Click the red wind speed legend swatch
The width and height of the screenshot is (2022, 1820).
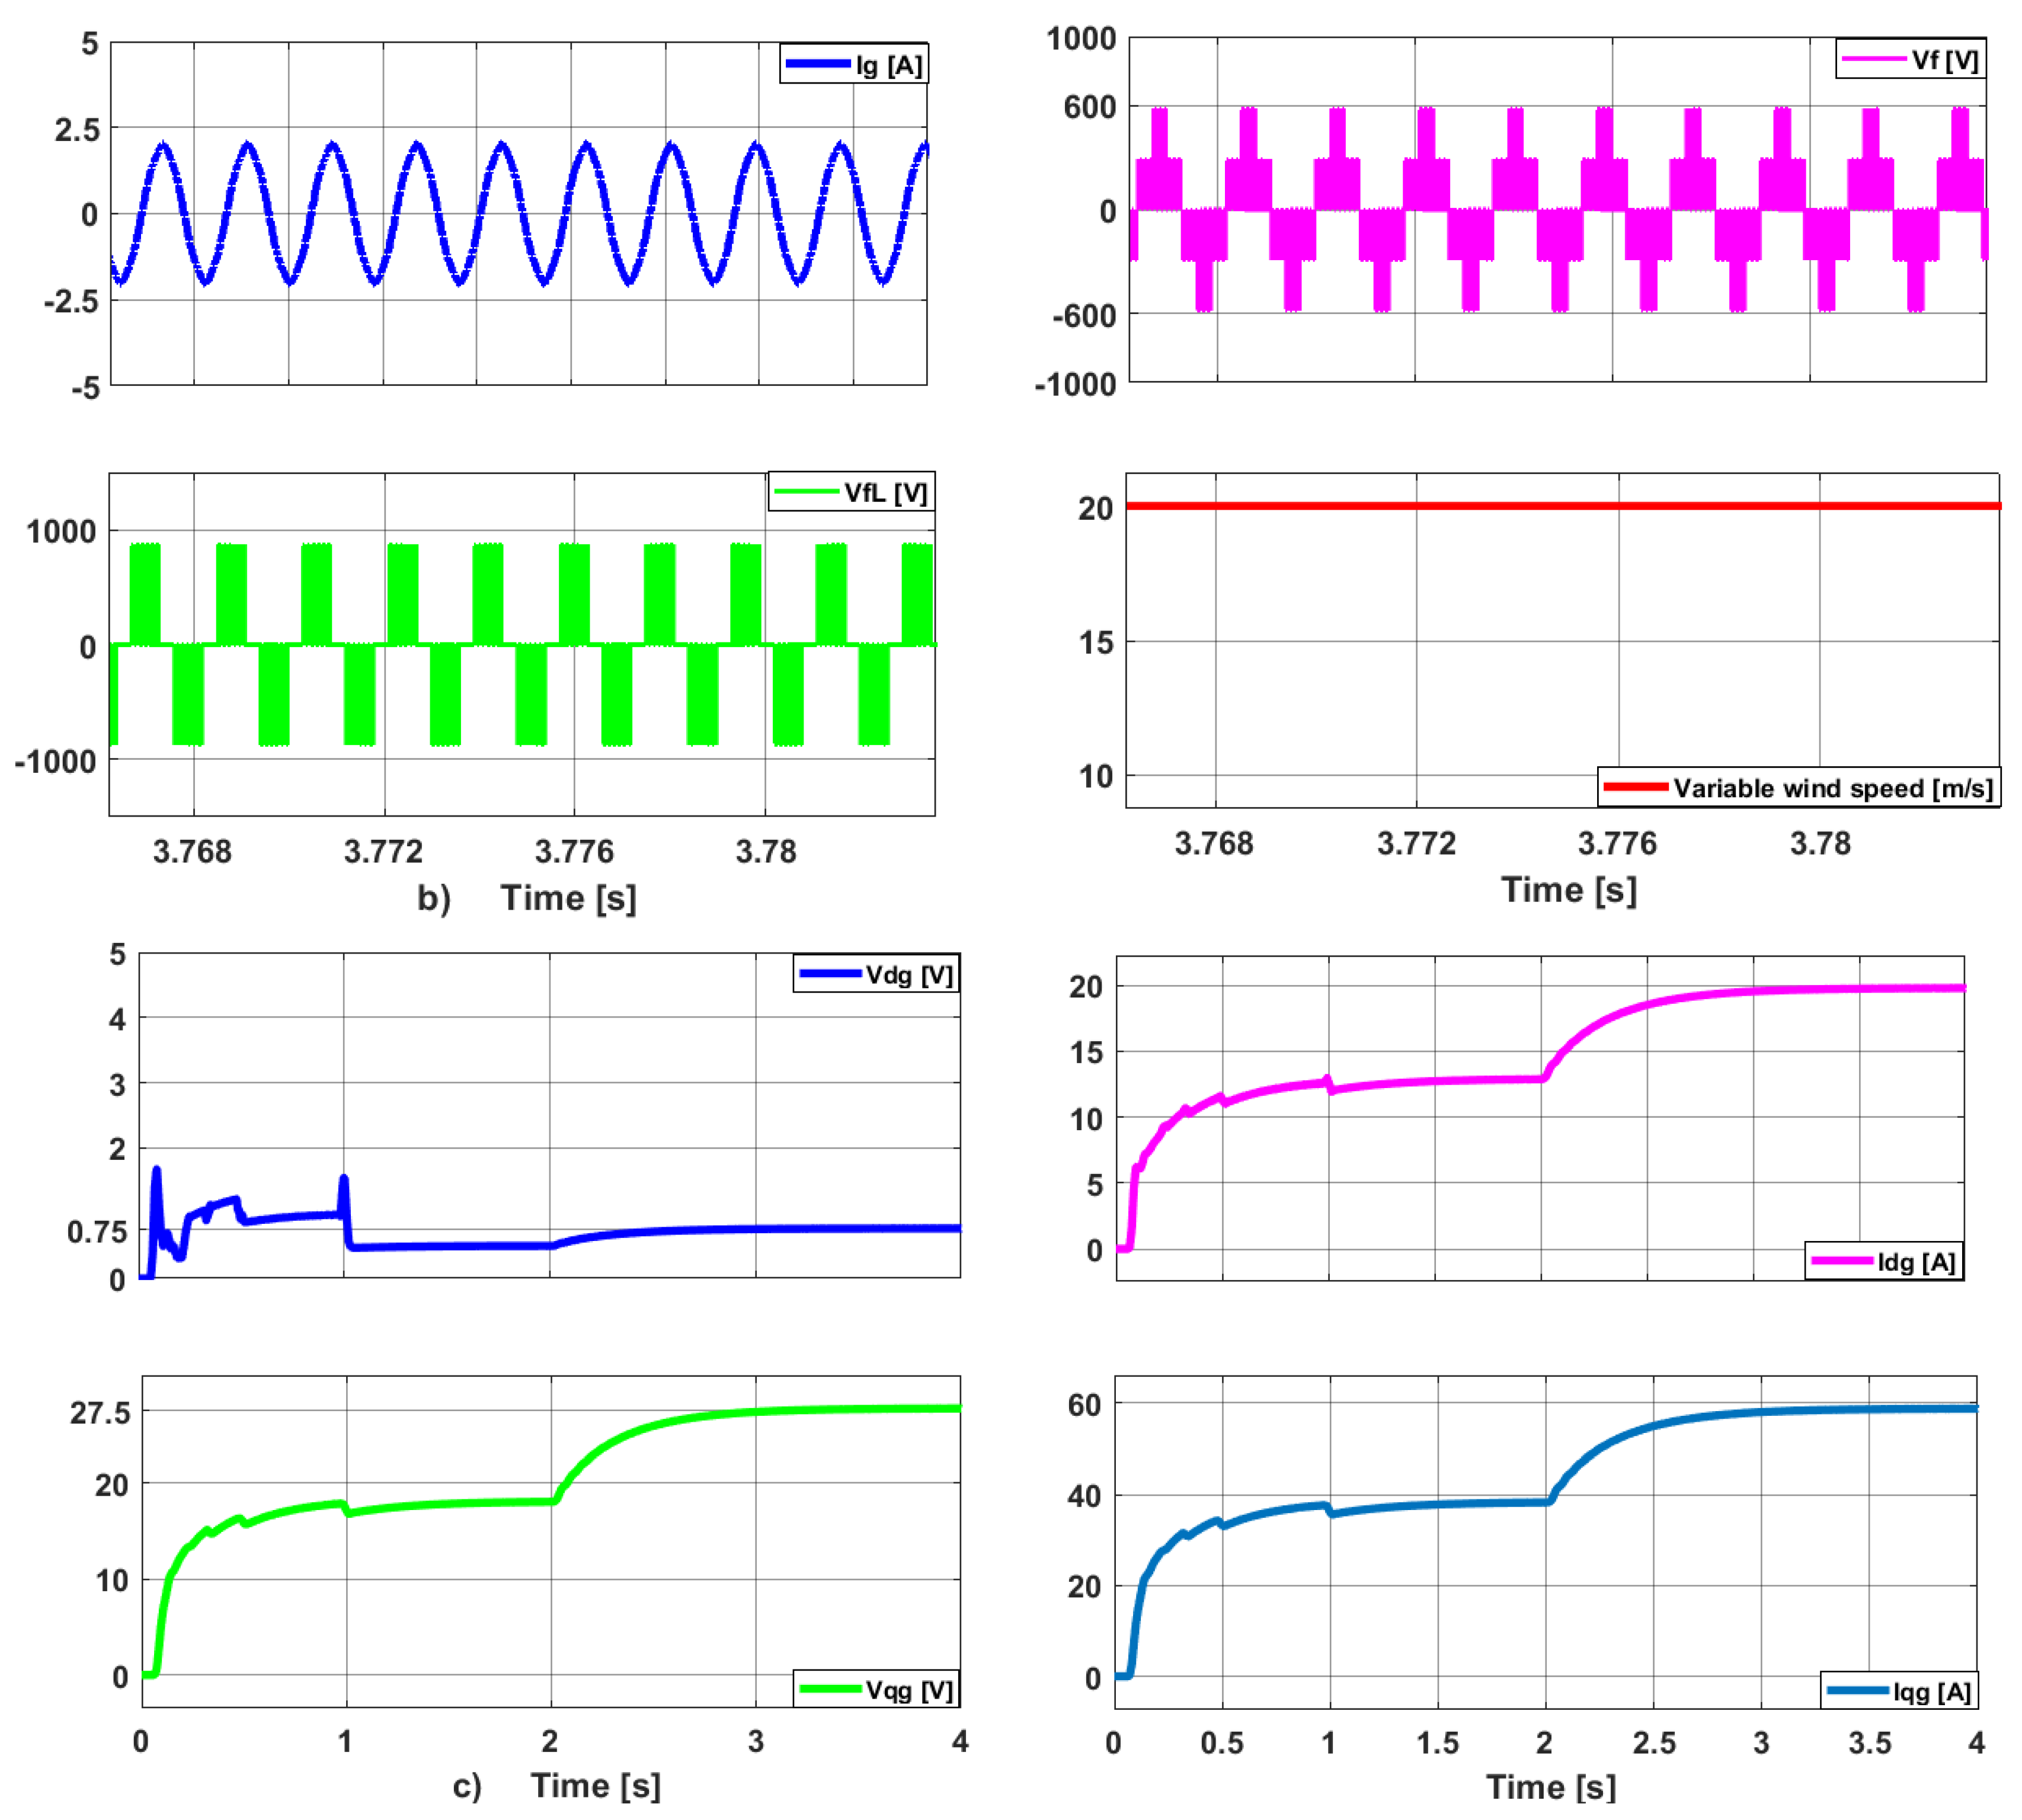1635,787
